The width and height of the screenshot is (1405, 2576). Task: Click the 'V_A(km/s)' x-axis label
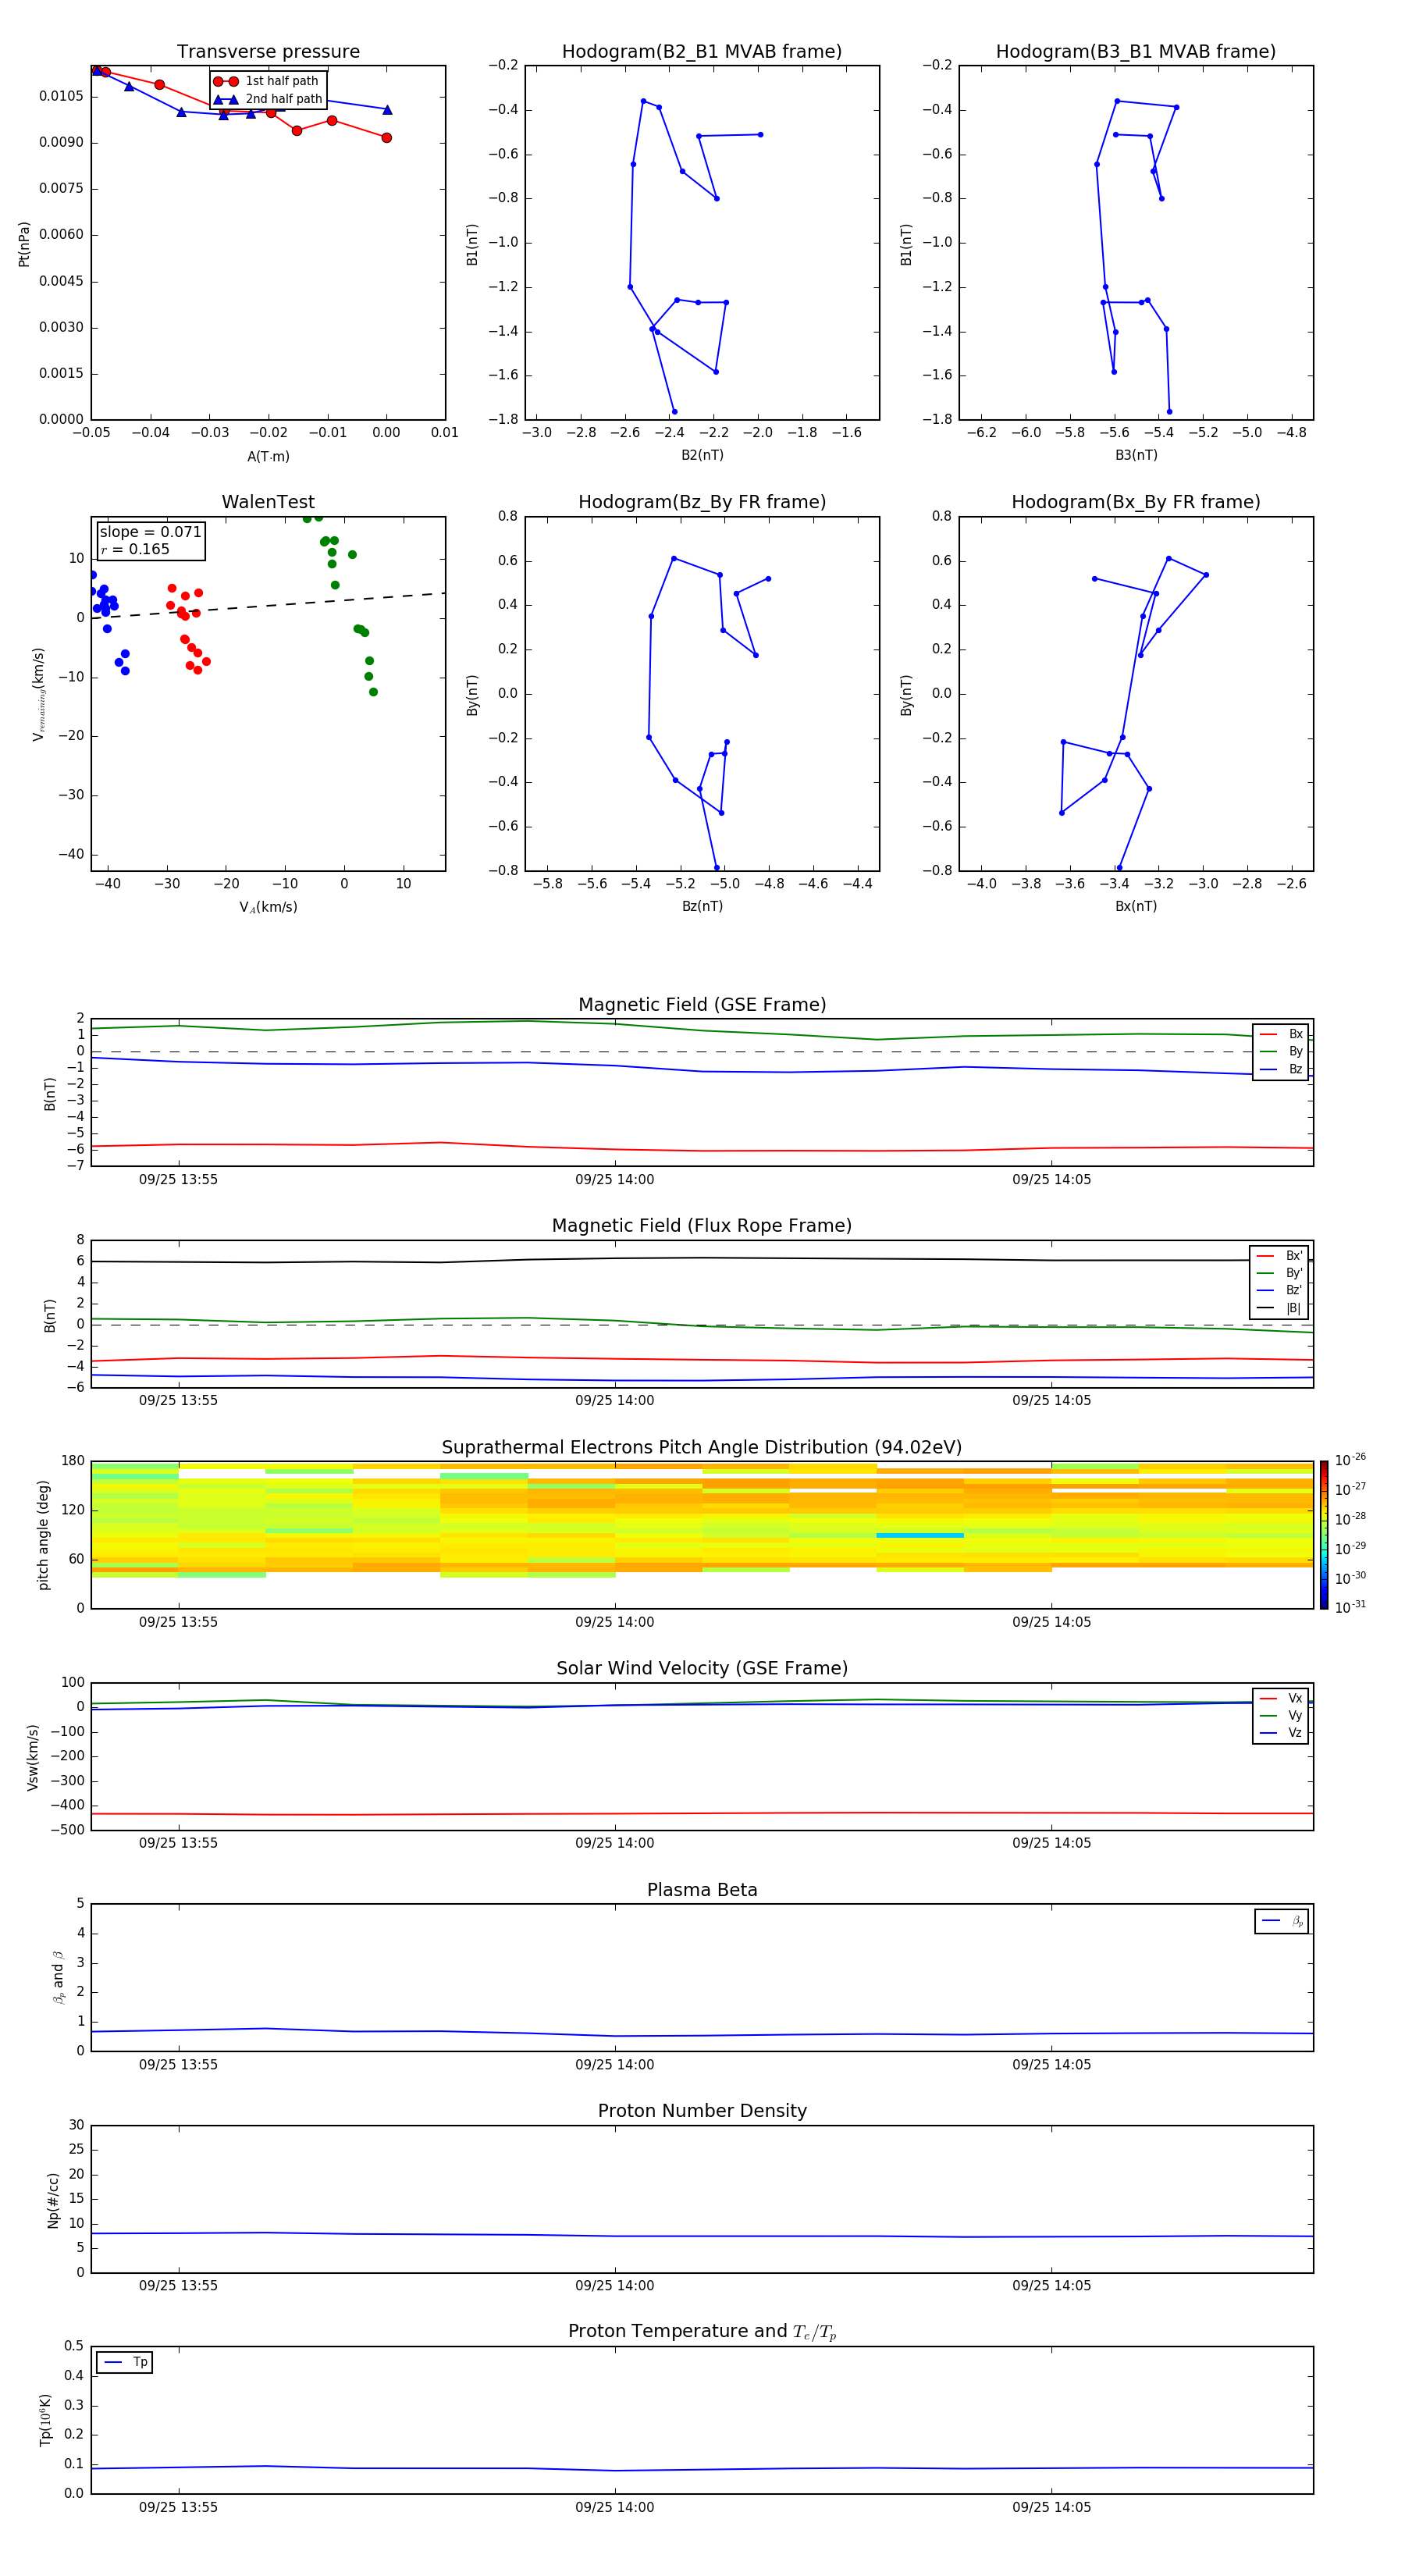click(268, 907)
